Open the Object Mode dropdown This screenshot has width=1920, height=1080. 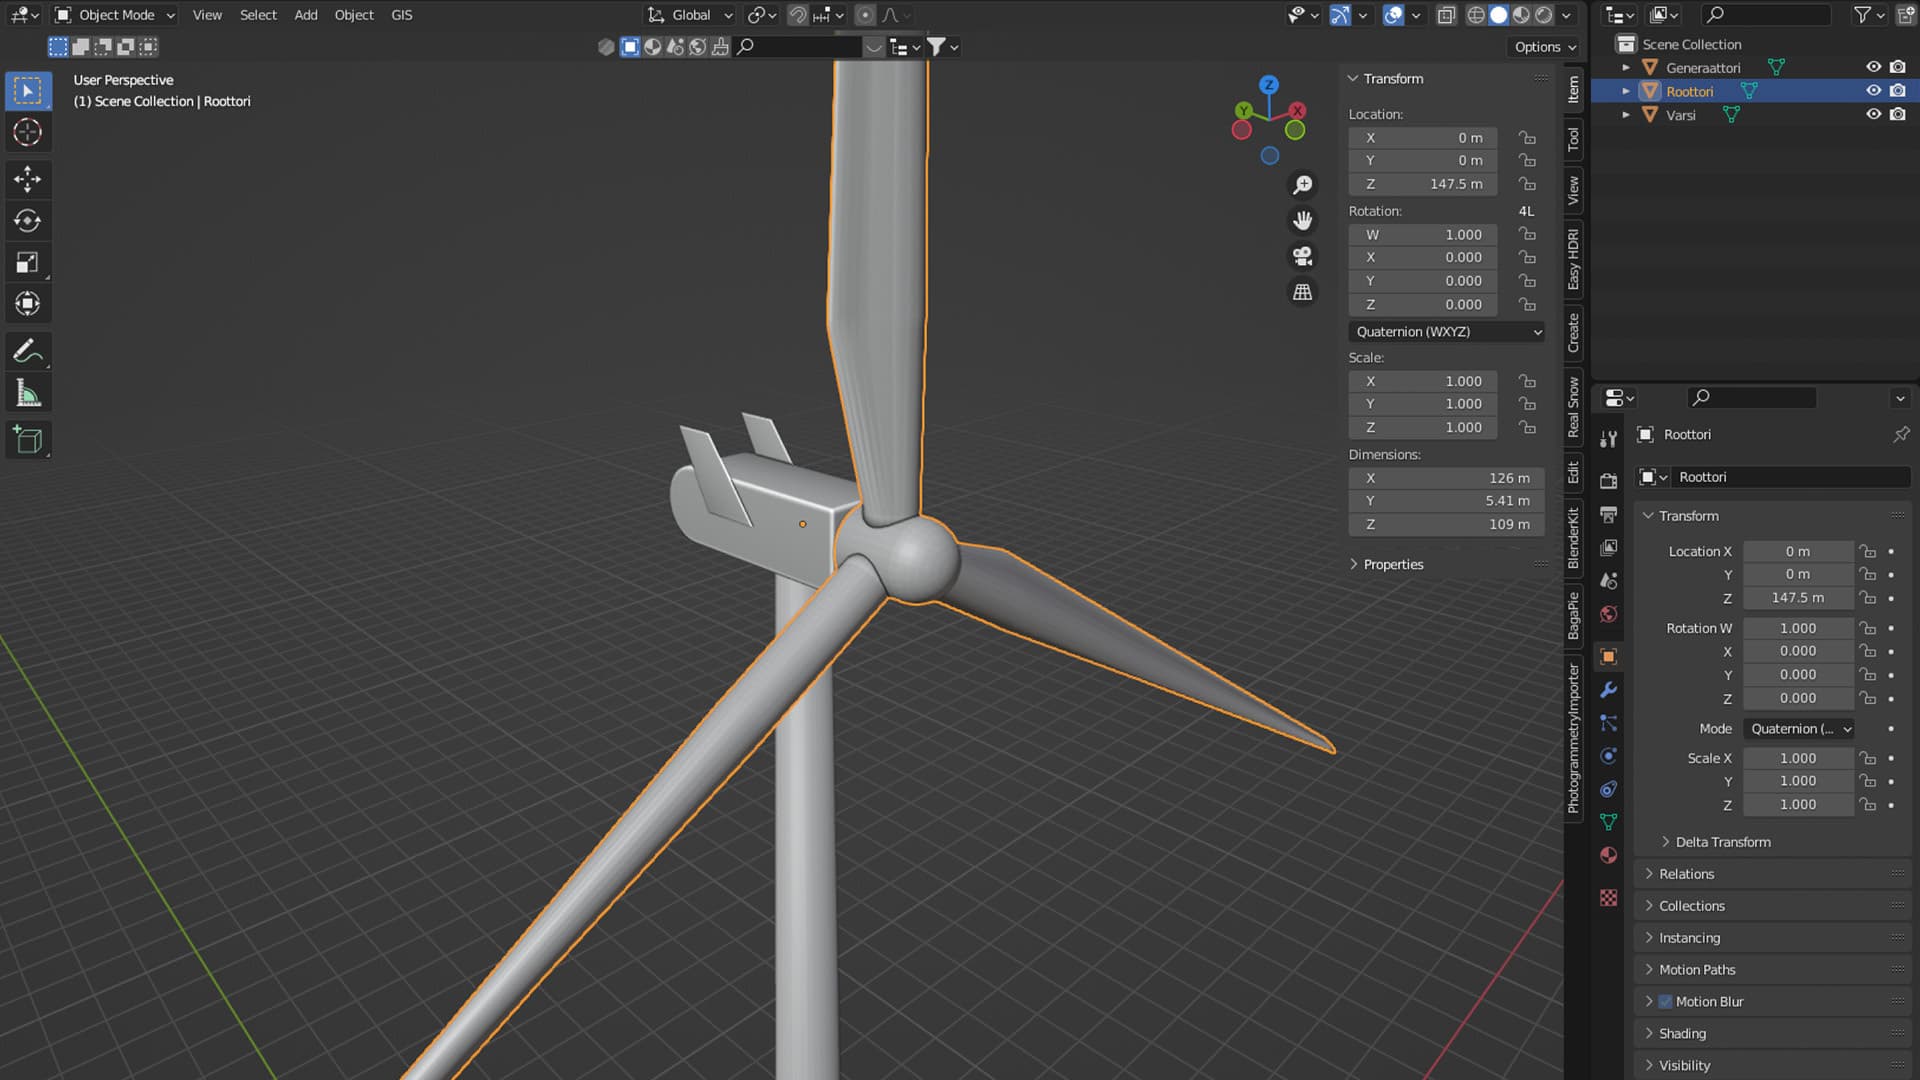click(114, 15)
